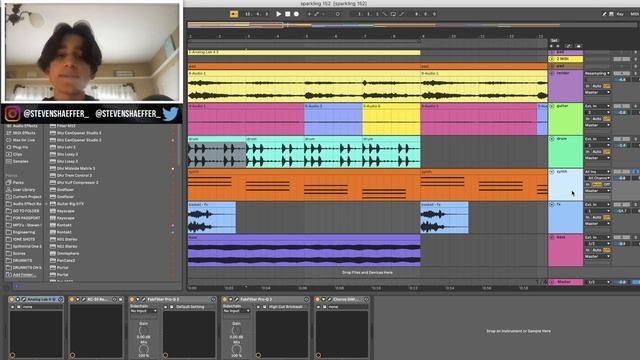Toggle first FabFilter Pro-Q 3 device activator

(x=132, y=300)
